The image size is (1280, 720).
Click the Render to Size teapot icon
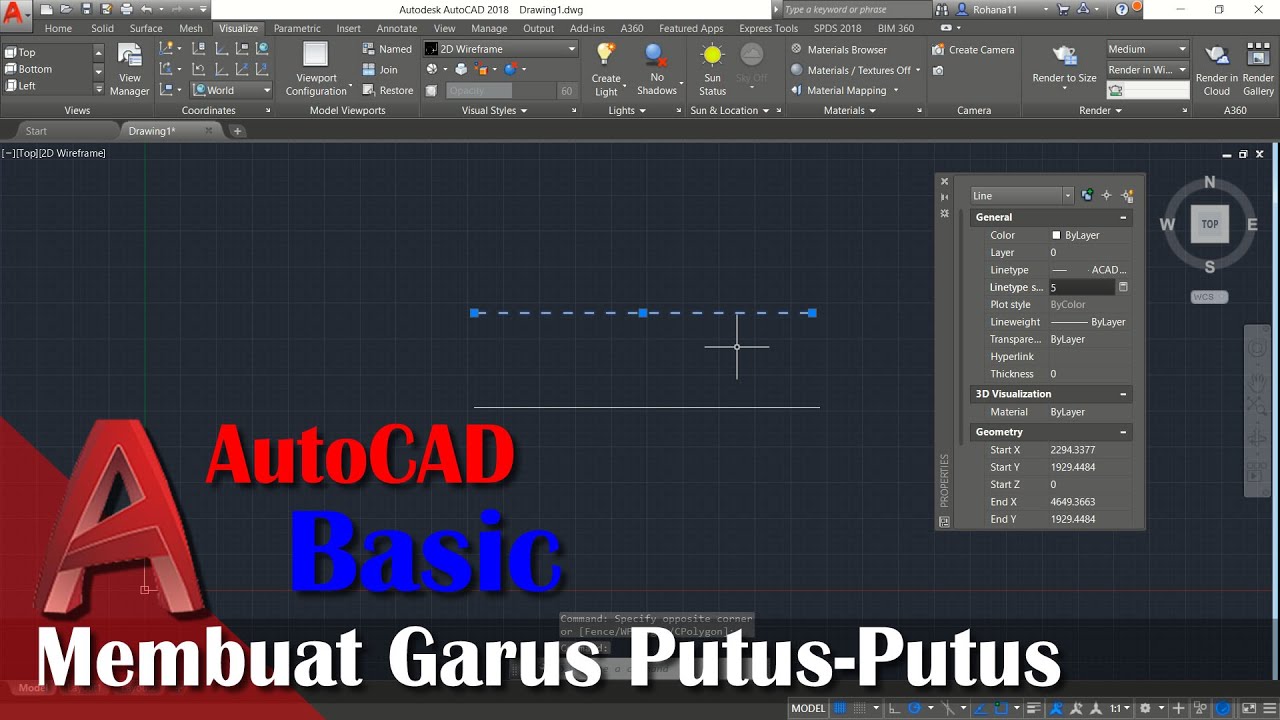point(1064,55)
